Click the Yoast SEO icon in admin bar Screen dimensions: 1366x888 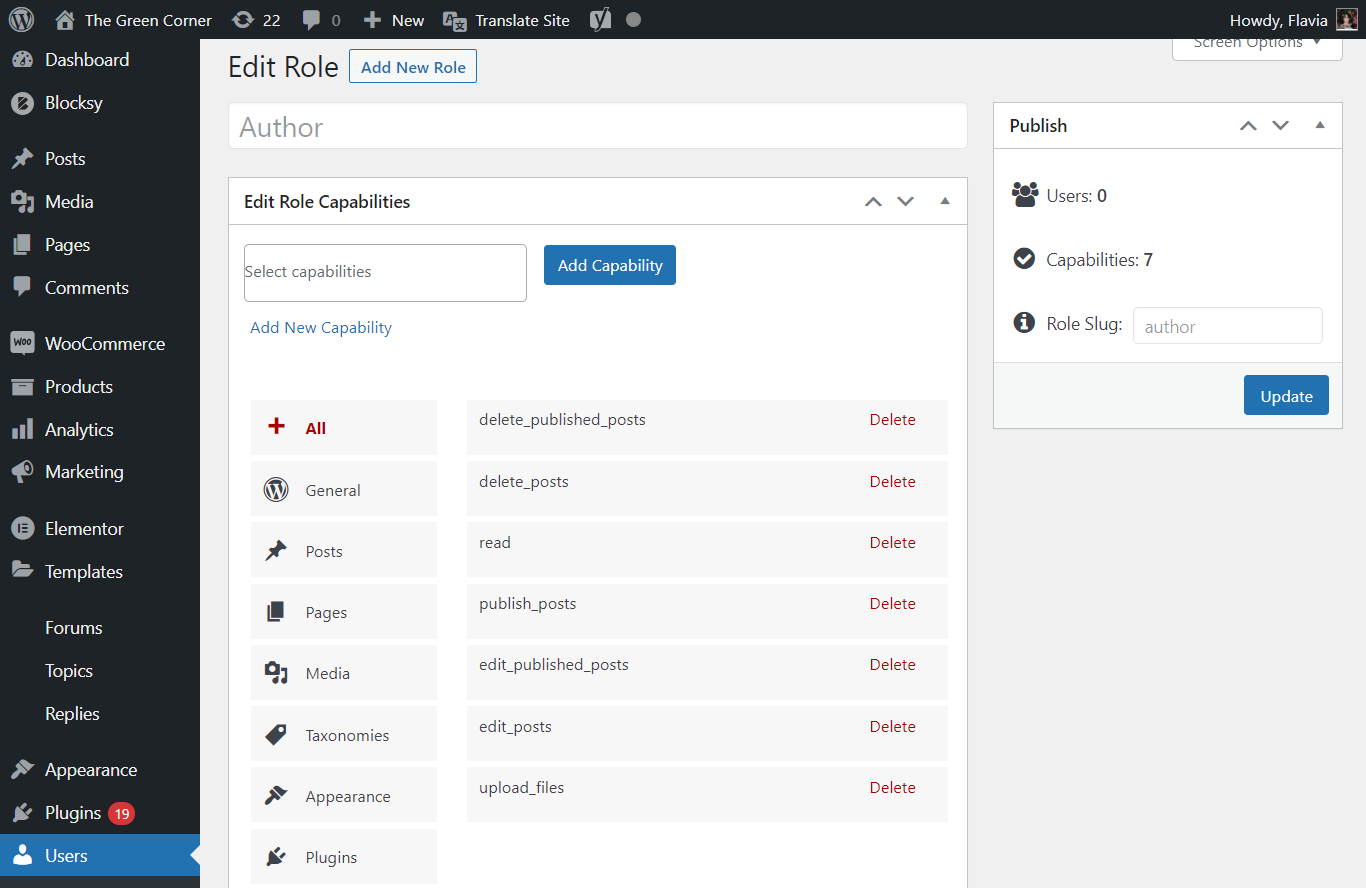(600, 20)
